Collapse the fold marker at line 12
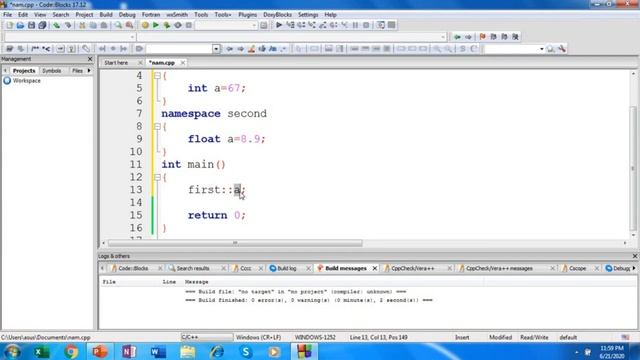 (x=157, y=178)
